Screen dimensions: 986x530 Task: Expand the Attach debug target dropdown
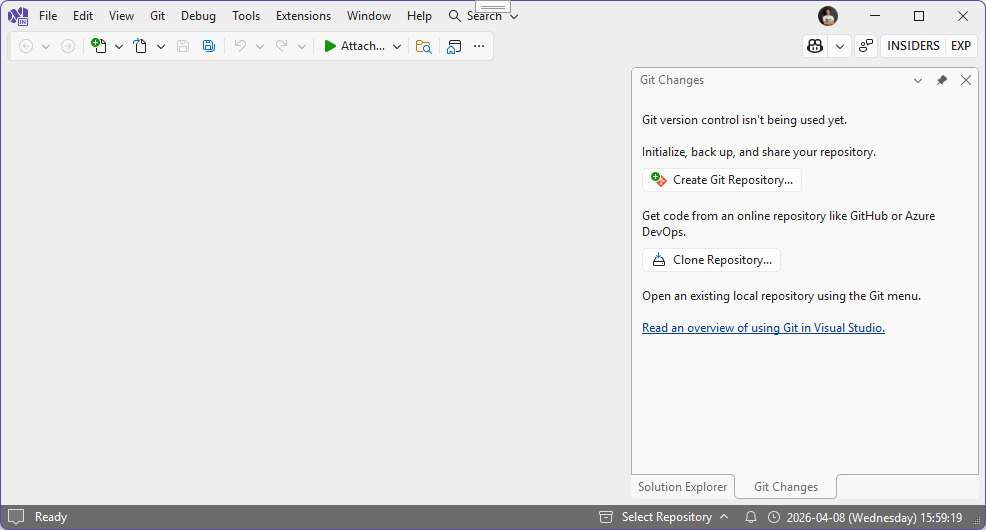[x=397, y=46]
